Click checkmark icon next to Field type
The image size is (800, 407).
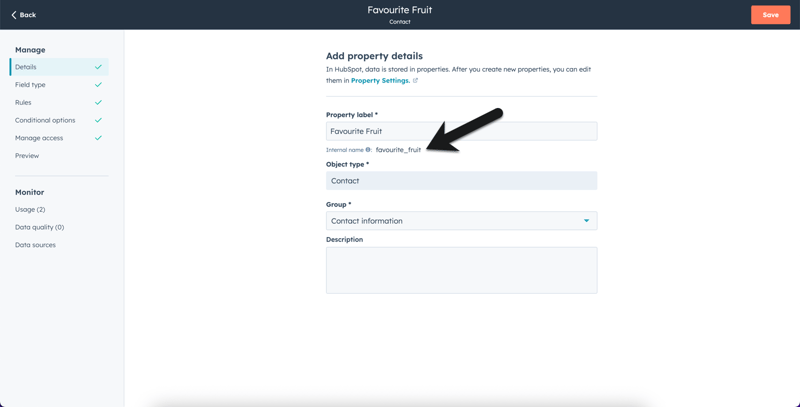[98, 85]
